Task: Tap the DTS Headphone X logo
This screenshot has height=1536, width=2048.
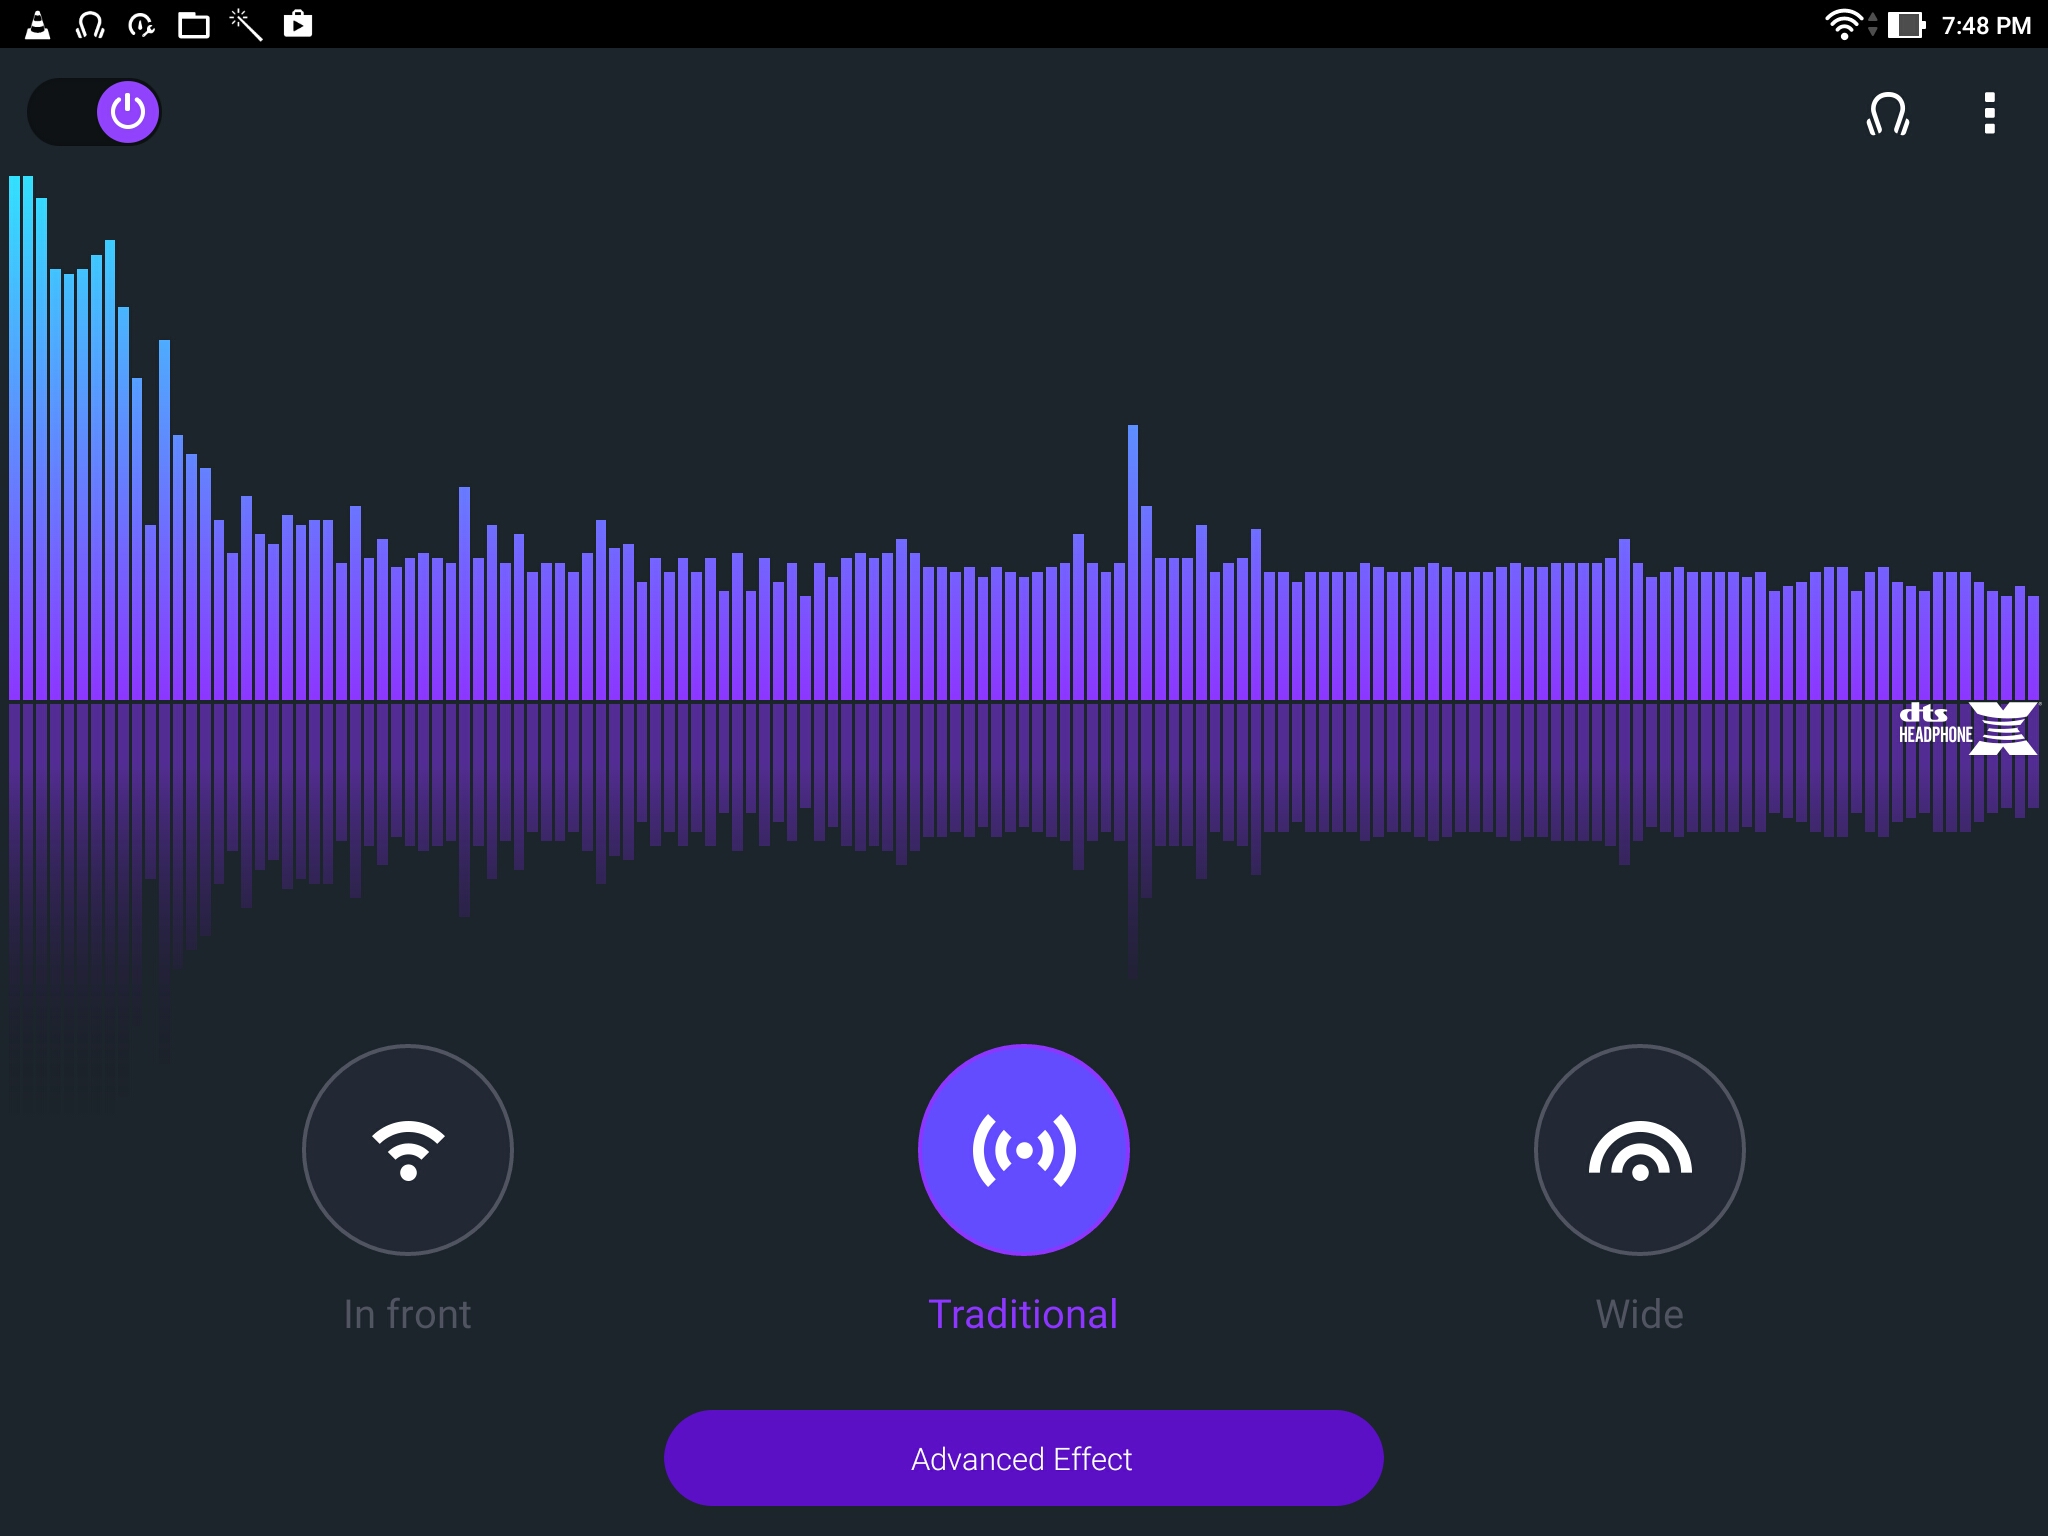Action: (x=1966, y=728)
